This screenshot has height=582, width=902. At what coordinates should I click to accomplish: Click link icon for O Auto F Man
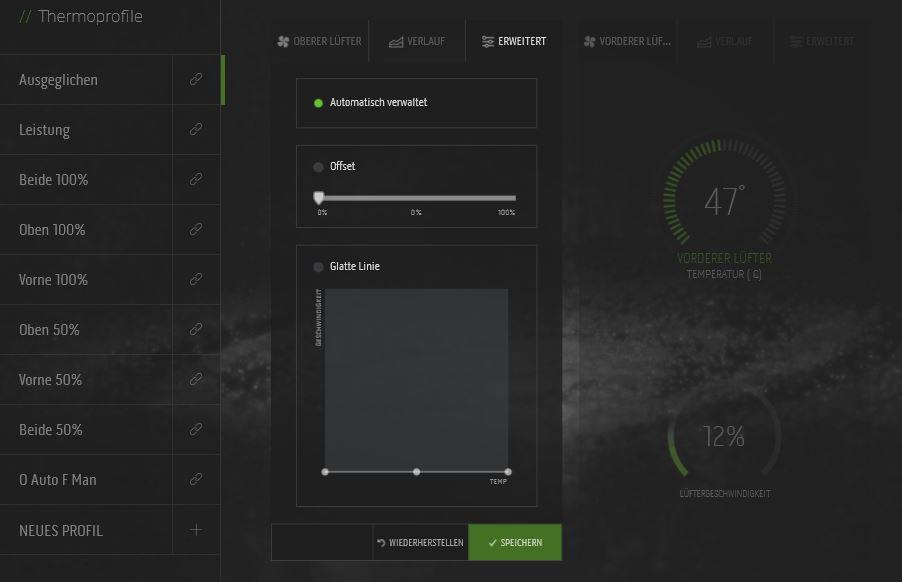[x=196, y=480]
